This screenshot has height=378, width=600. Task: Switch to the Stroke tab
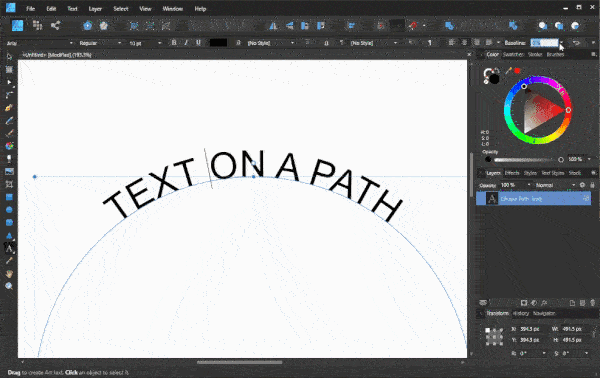(x=535, y=54)
